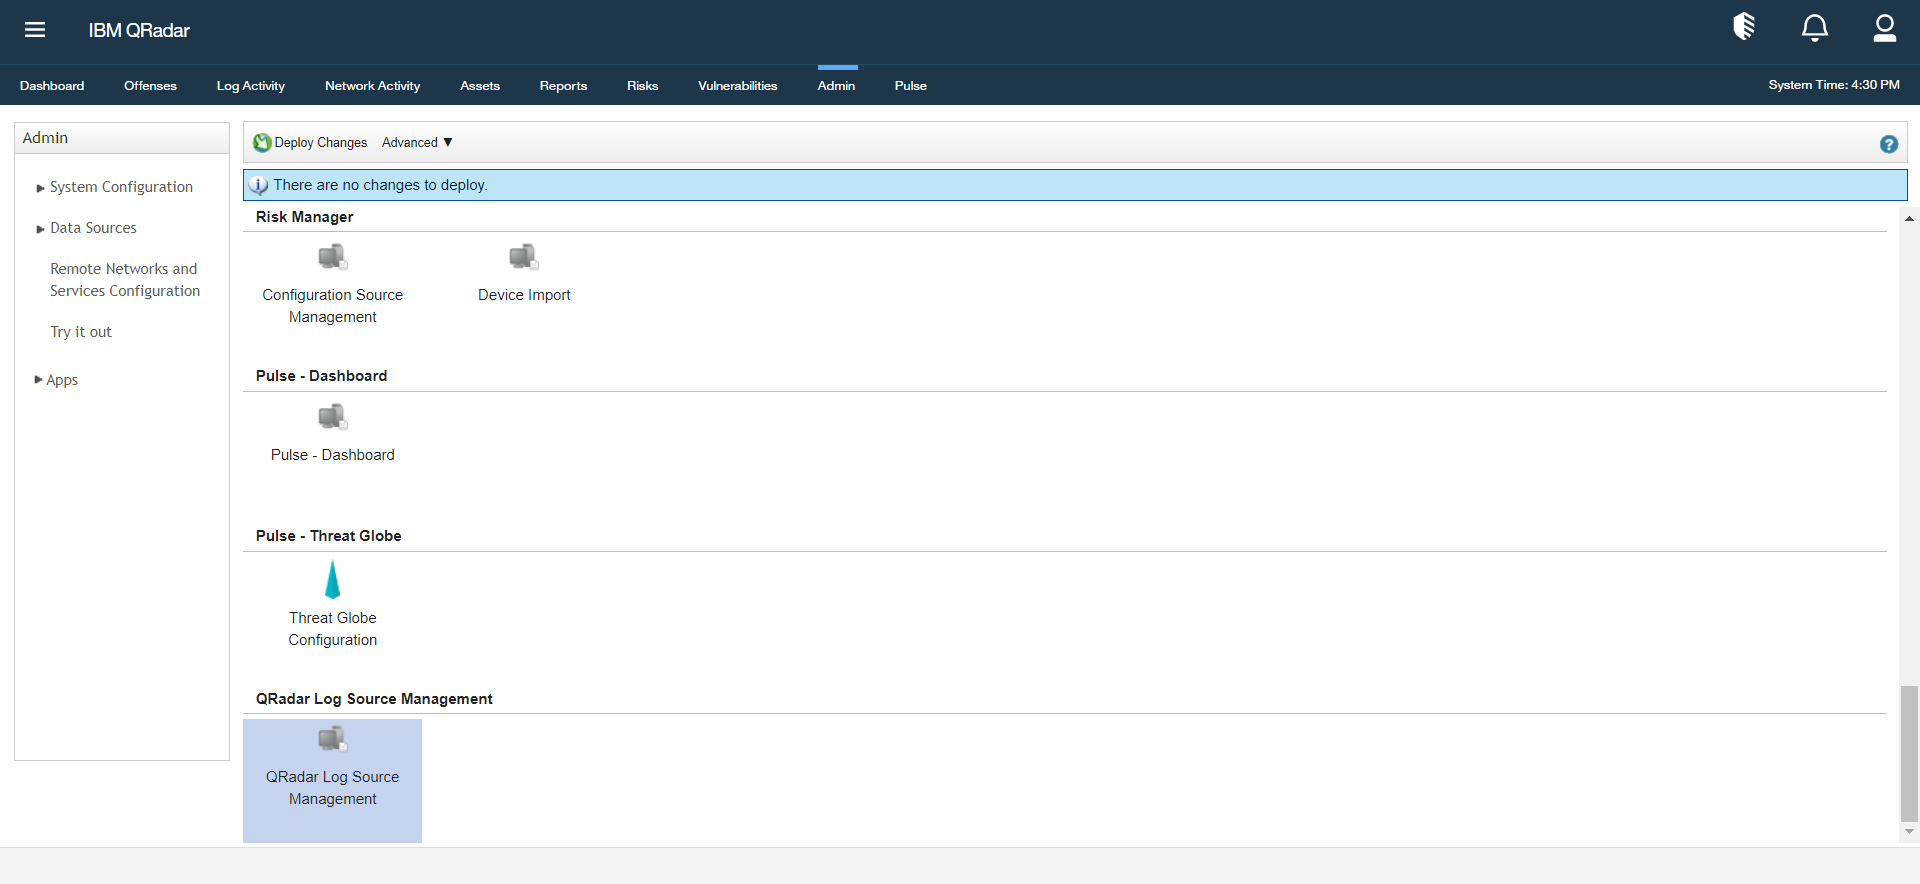The width and height of the screenshot is (1920, 884).
Task: Click the QRadar shield security icon
Action: coord(1744,27)
